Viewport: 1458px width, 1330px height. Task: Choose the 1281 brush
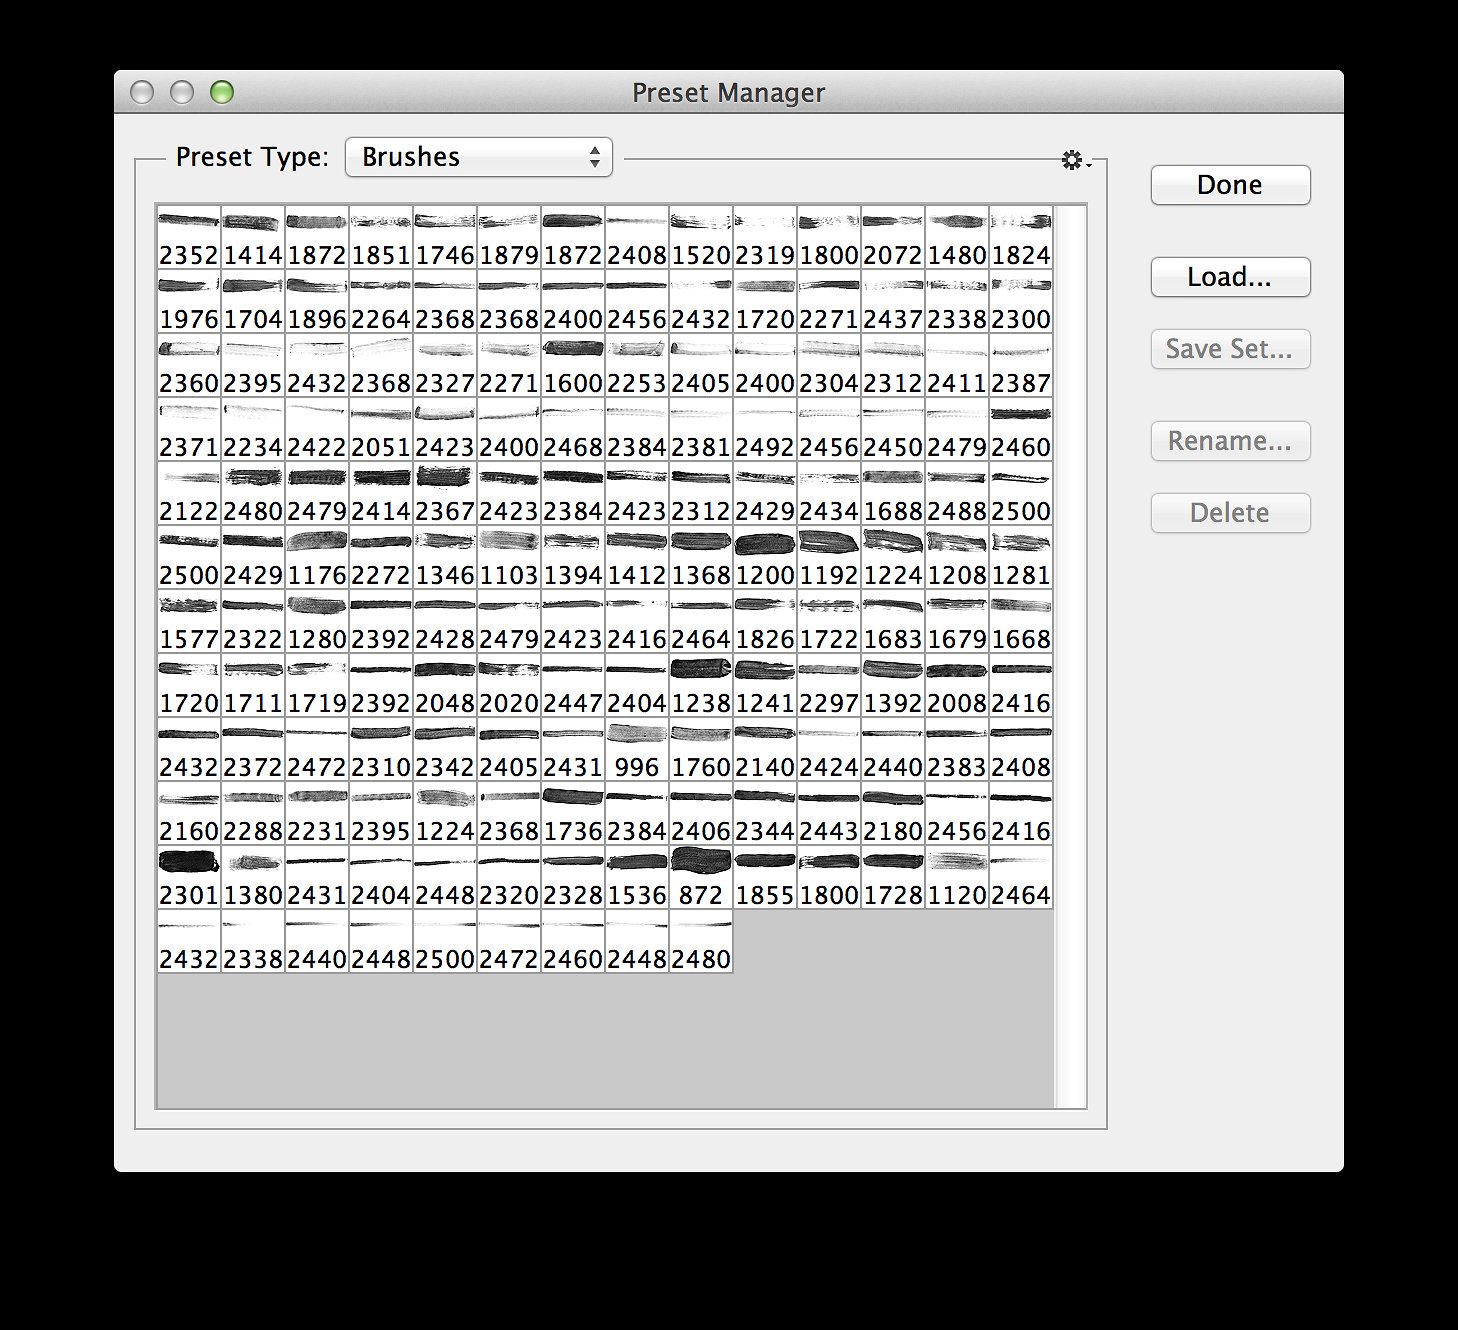click(1021, 558)
